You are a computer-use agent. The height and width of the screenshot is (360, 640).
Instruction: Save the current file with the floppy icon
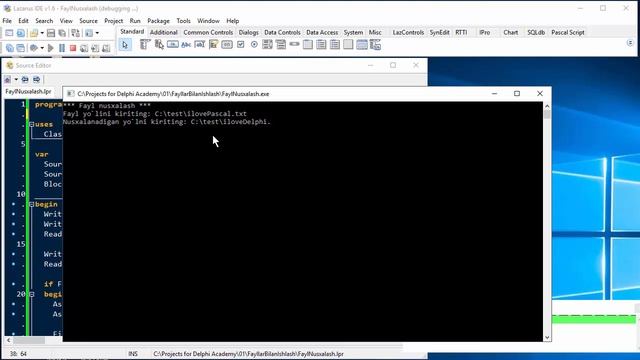tap(51, 33)
